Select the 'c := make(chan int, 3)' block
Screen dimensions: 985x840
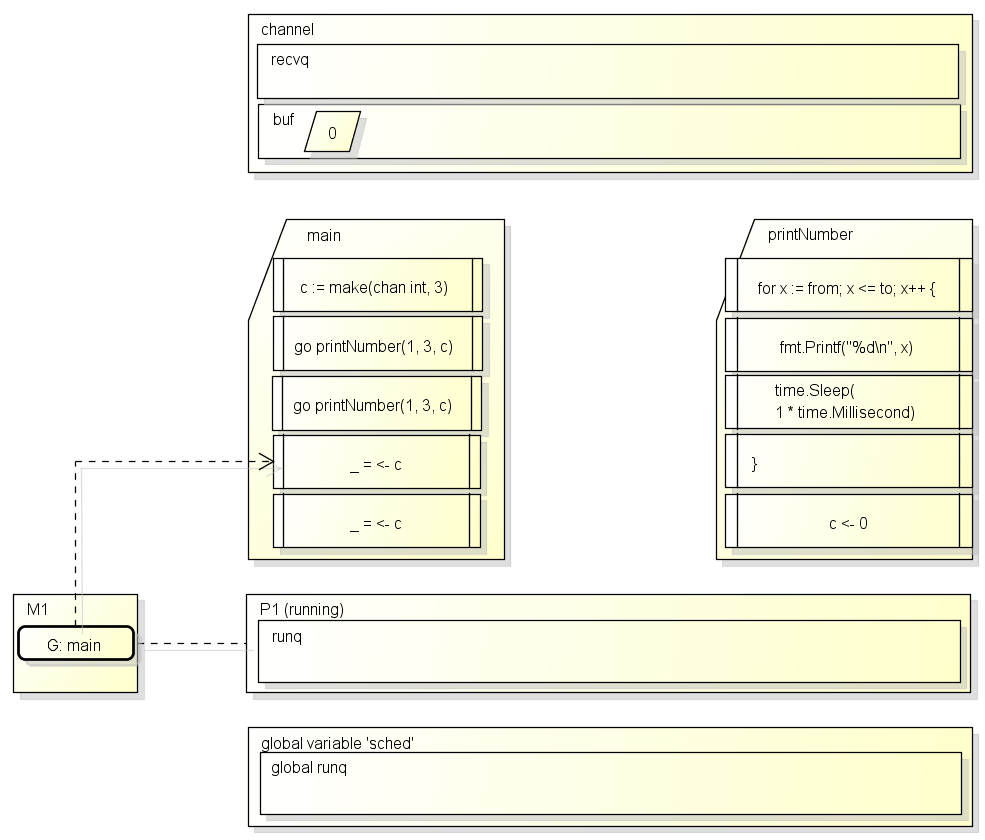click(x=378, y=285)
